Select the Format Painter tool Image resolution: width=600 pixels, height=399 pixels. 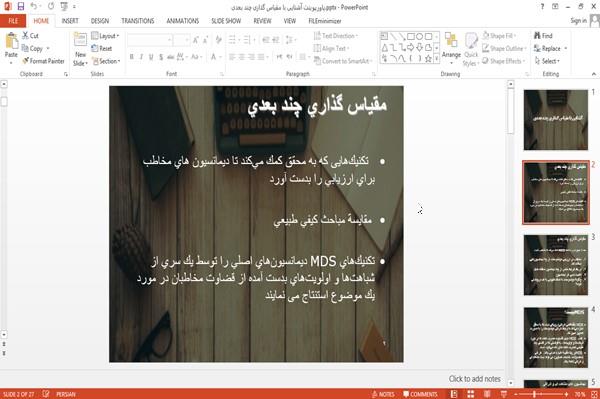[43, 61]
